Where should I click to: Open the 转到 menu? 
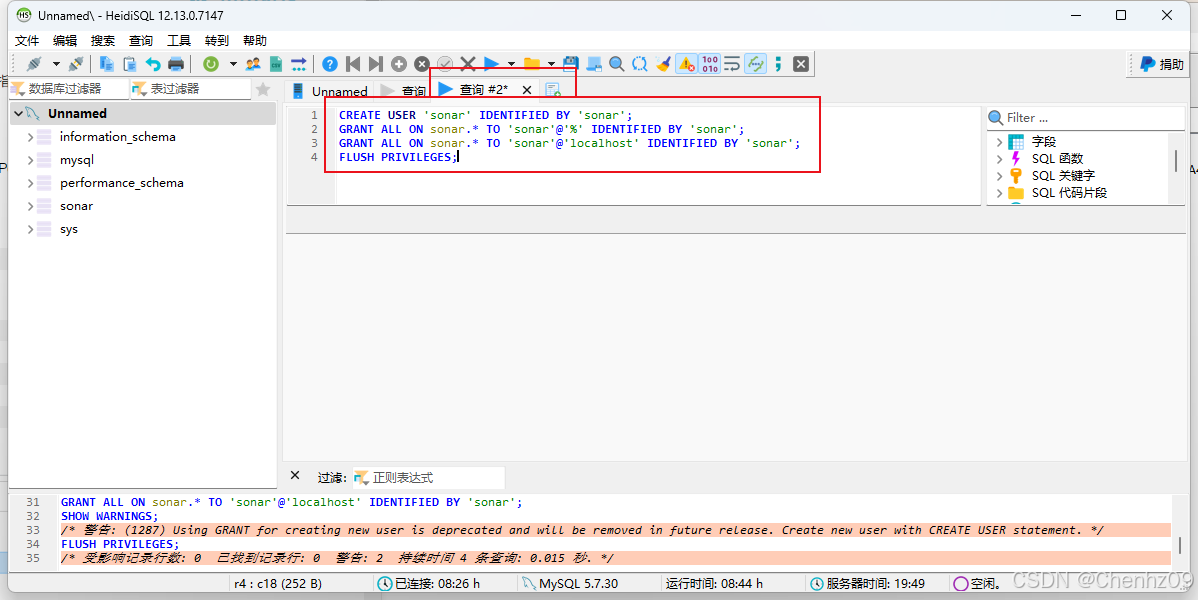point(217,41)
